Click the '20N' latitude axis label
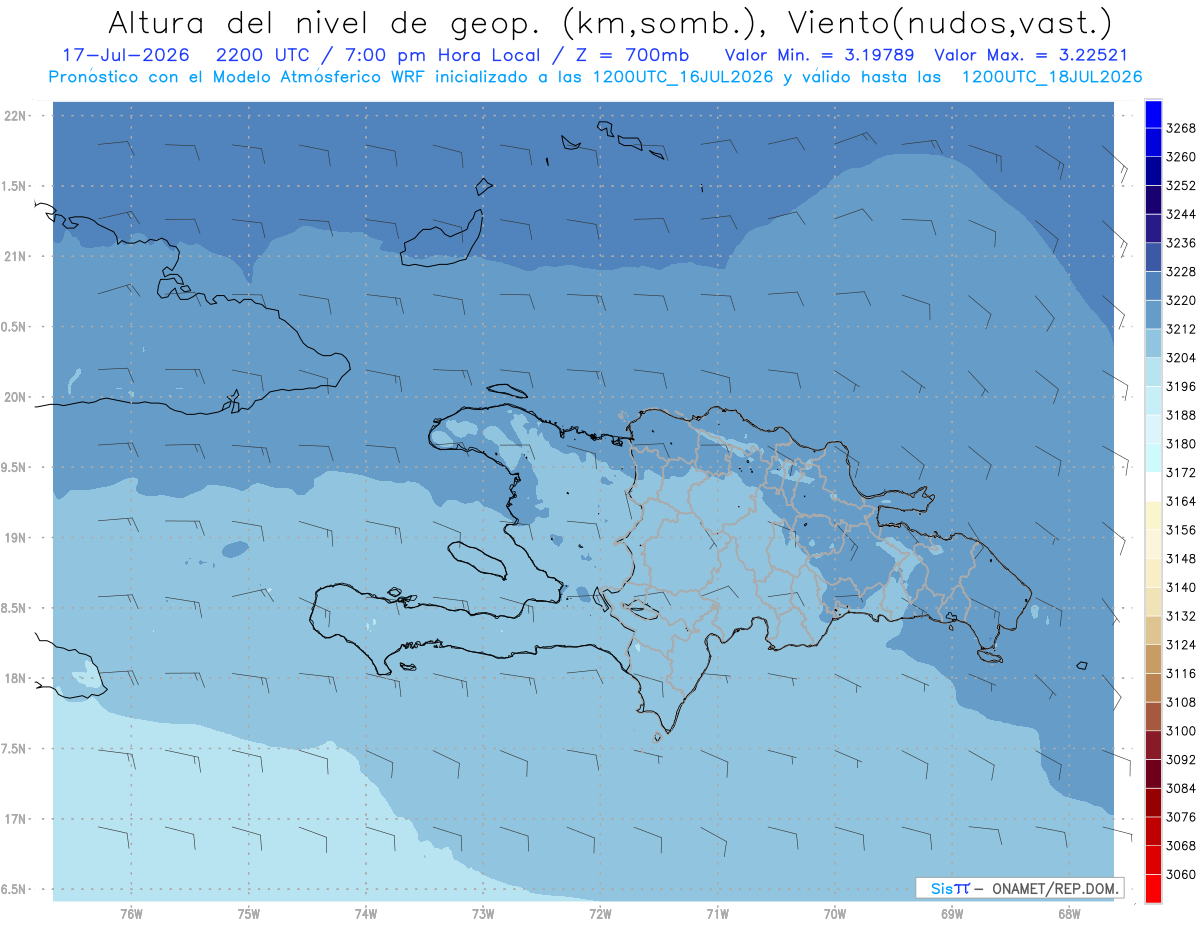Viewport: 1200px width, 927px height. click(x=15, y=397)
